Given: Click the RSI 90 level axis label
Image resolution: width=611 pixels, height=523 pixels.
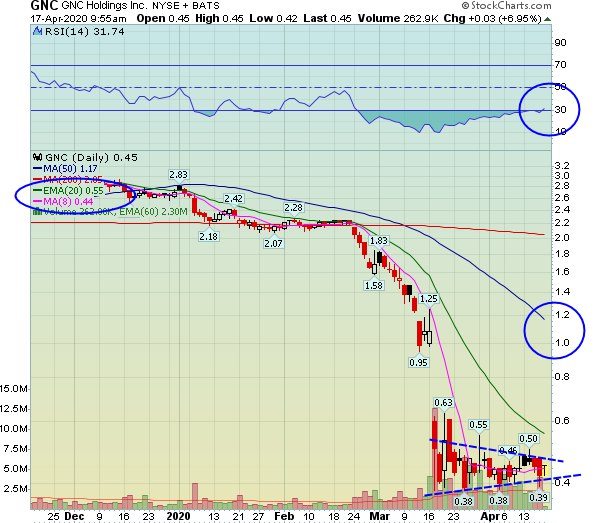Looking at the screenshot, I should point(560,42).
